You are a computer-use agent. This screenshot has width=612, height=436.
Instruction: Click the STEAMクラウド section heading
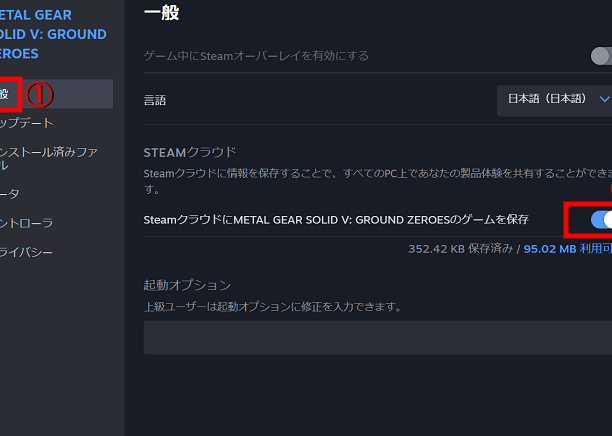190,152
